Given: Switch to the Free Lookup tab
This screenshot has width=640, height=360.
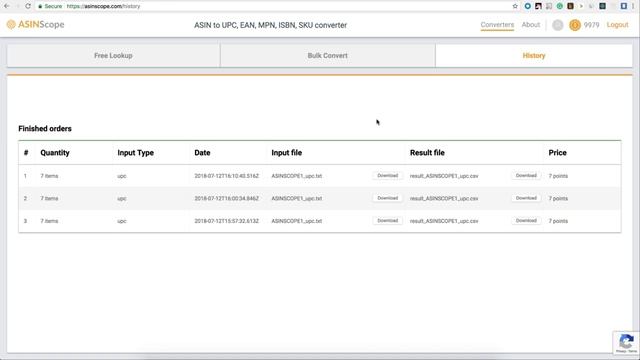Looking at the screenshot, I should tap(113, 56).
